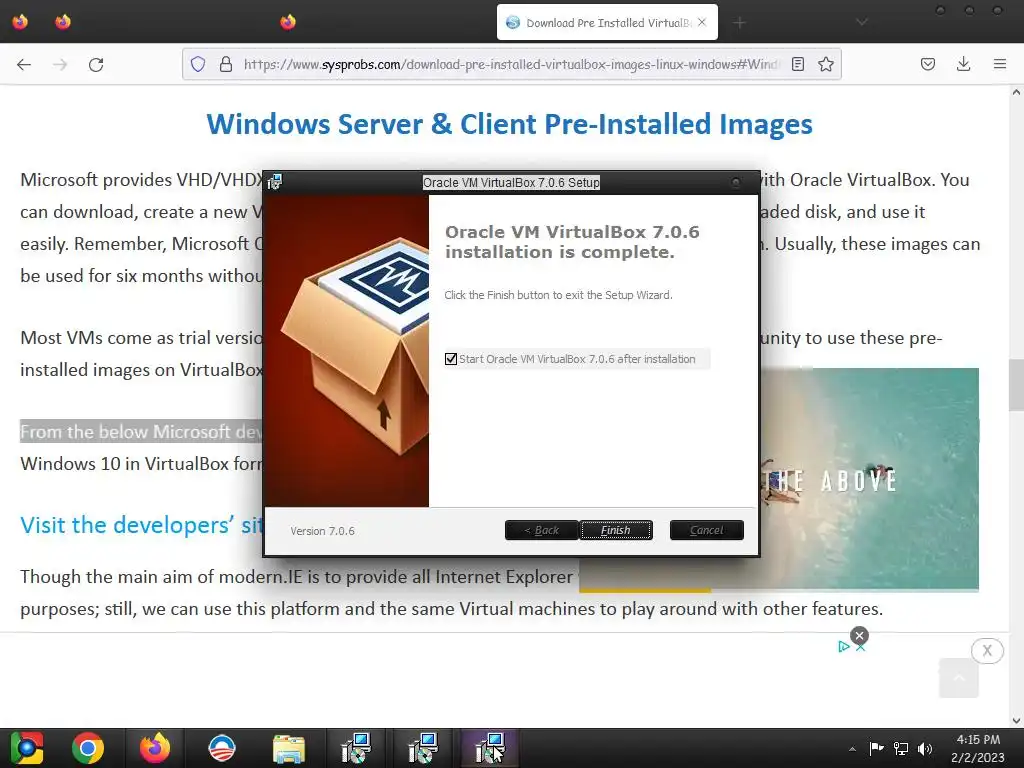The height and width of the screenshot is (768, 1024).
Task: Click the Back button in Setup wizard
Action: (x=541, y=530)
